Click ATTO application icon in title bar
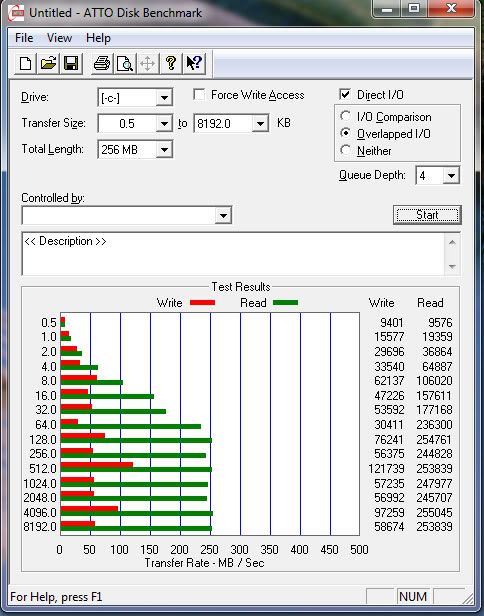This screenshot has height=616, width=484. coord(16,13)
